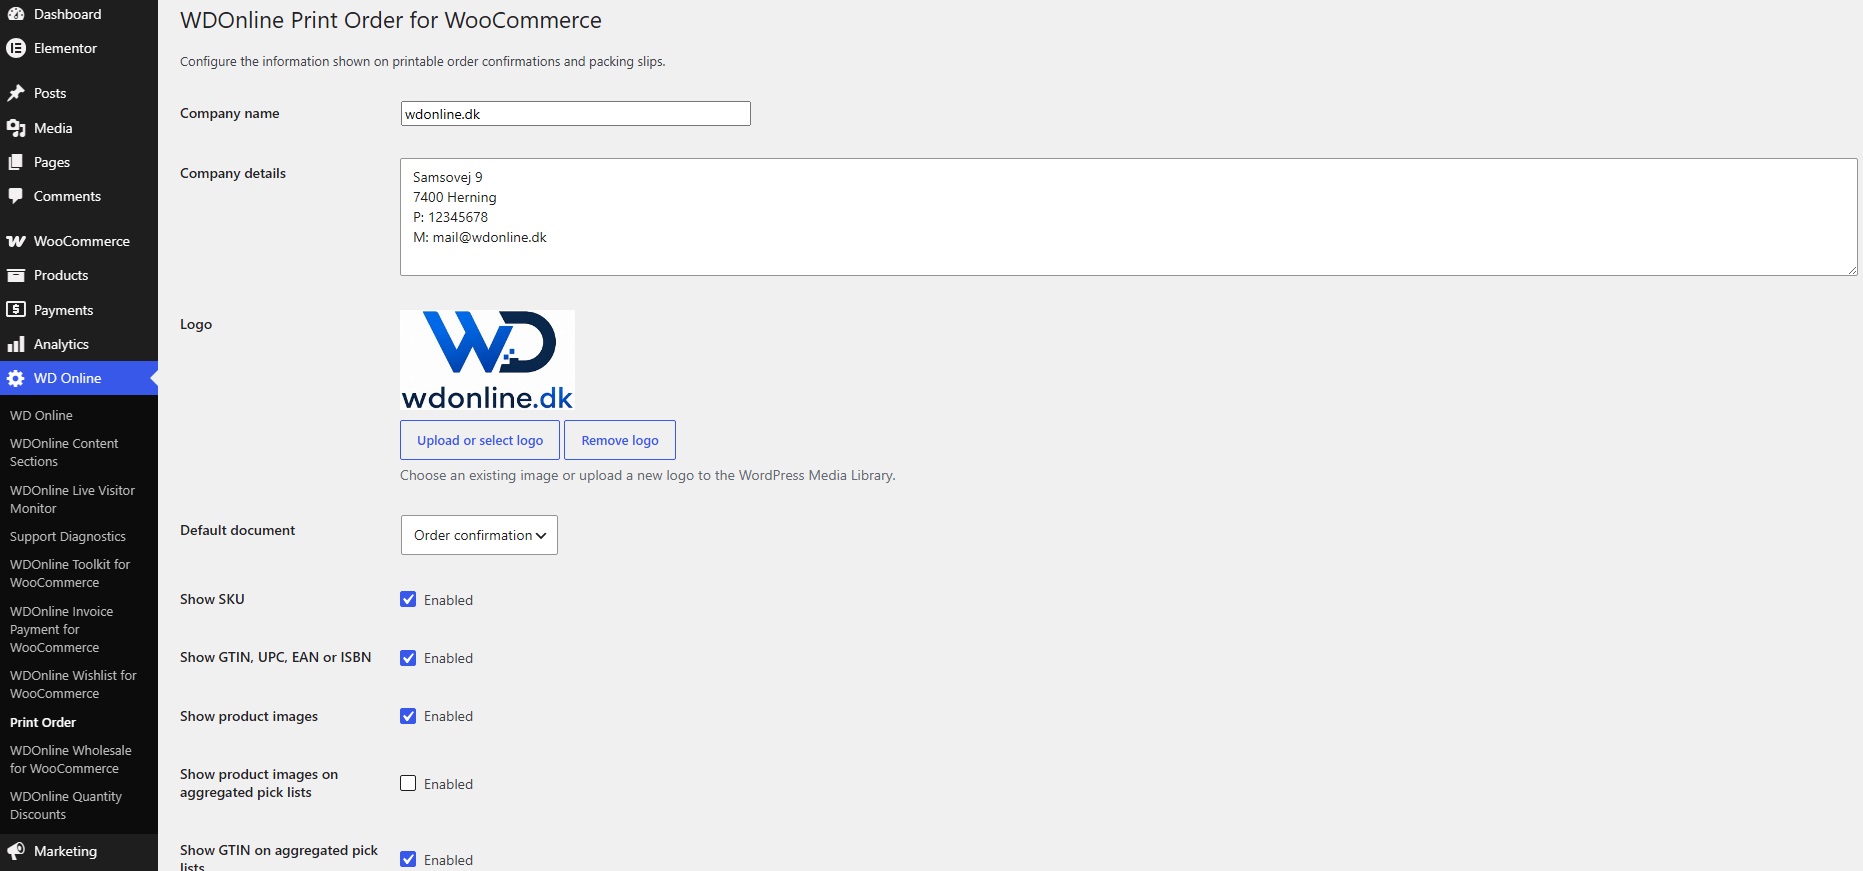Go to Posts menu
This screenshot has height=871, width=1863.
pyautogui.click(x=79, y=93)
